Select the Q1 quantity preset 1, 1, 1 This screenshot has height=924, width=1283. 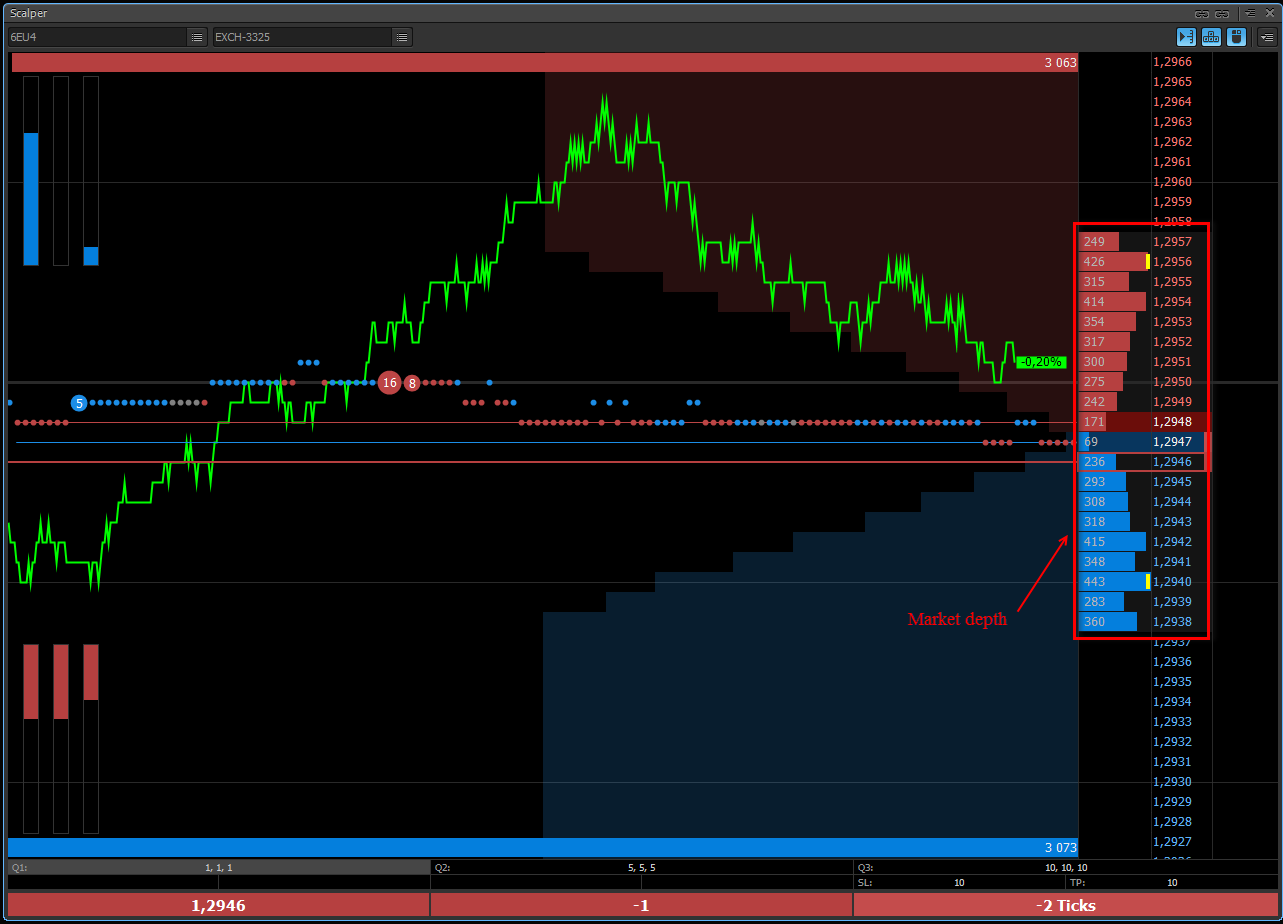coord(218,868)
